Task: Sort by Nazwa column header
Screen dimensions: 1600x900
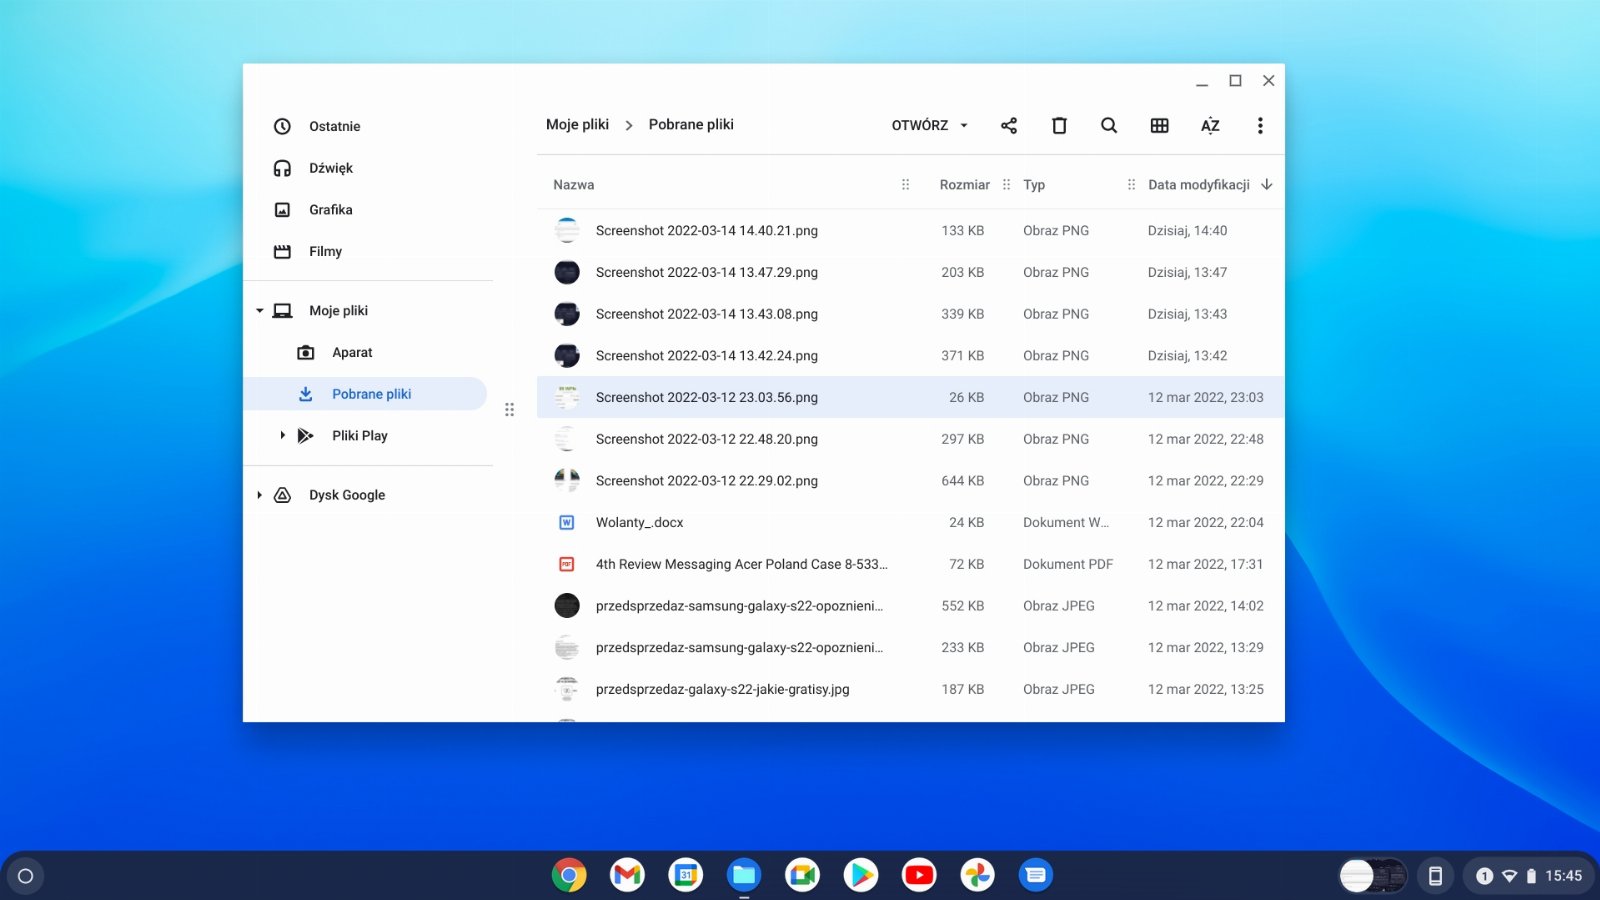Action: coord(574,185)
